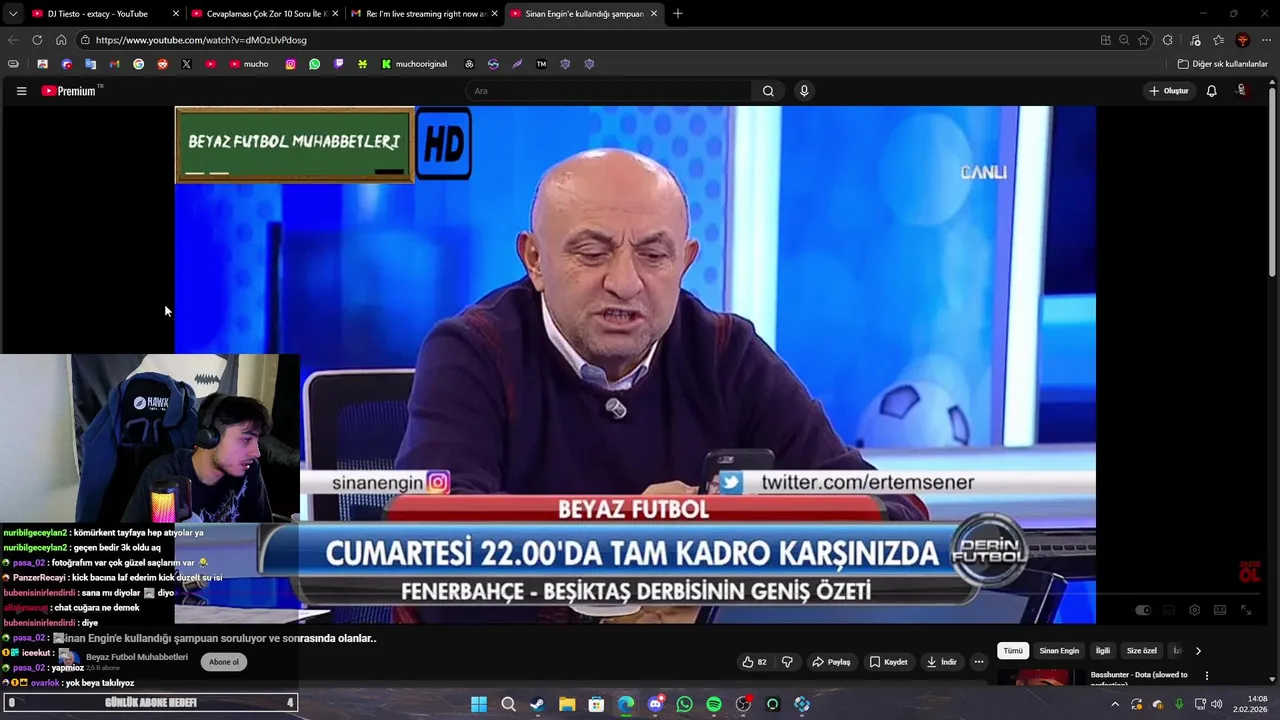Dislike the video

(787, 662)
